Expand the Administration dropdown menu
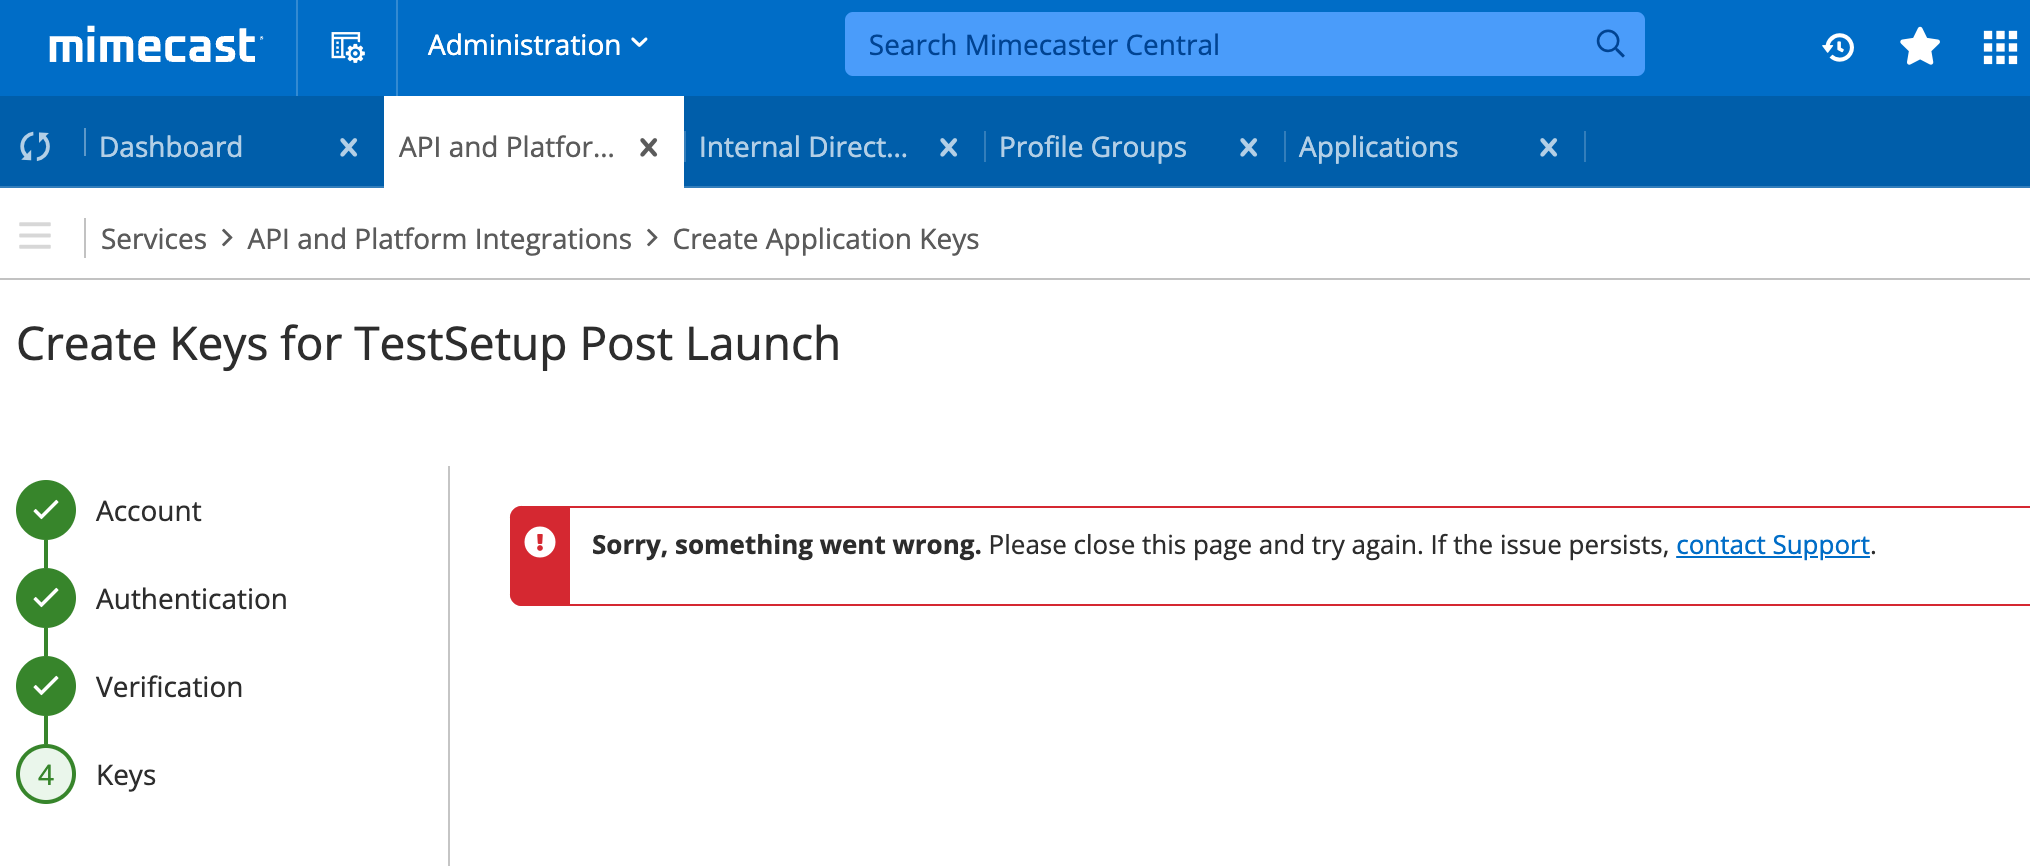Screen dimensions: 2030x866 [538, 45]
